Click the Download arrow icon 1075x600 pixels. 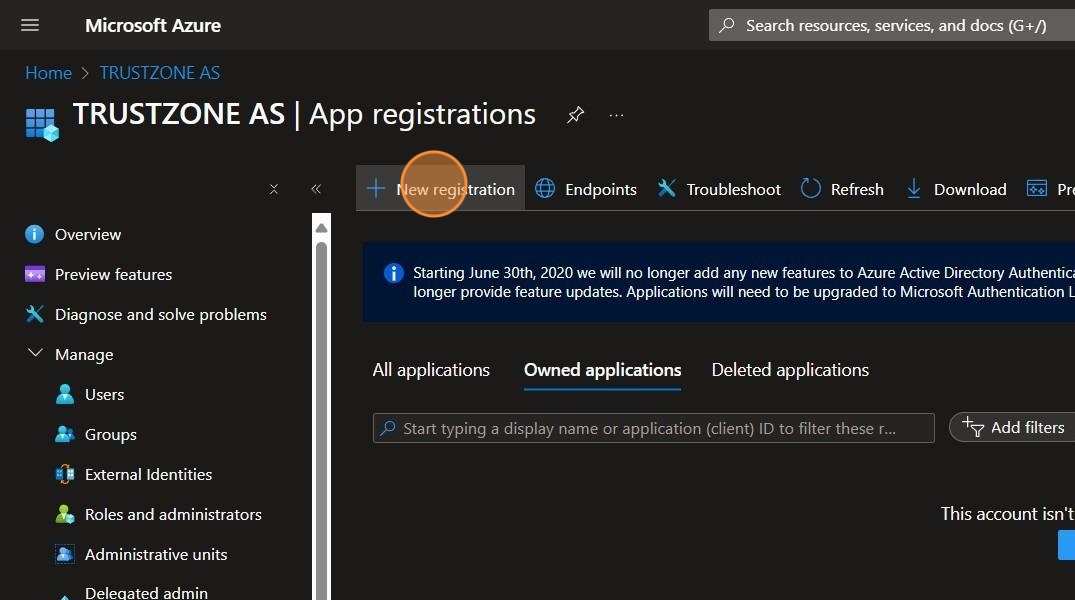(913, 189)
